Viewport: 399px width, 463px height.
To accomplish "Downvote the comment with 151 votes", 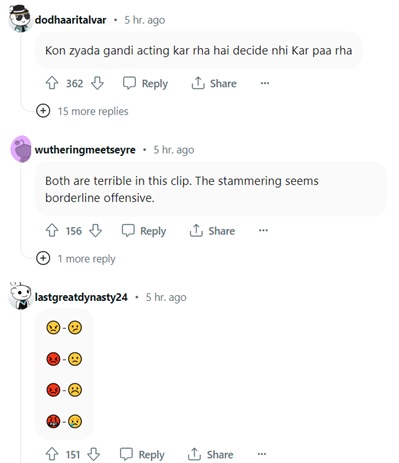I will pos(94,454).
